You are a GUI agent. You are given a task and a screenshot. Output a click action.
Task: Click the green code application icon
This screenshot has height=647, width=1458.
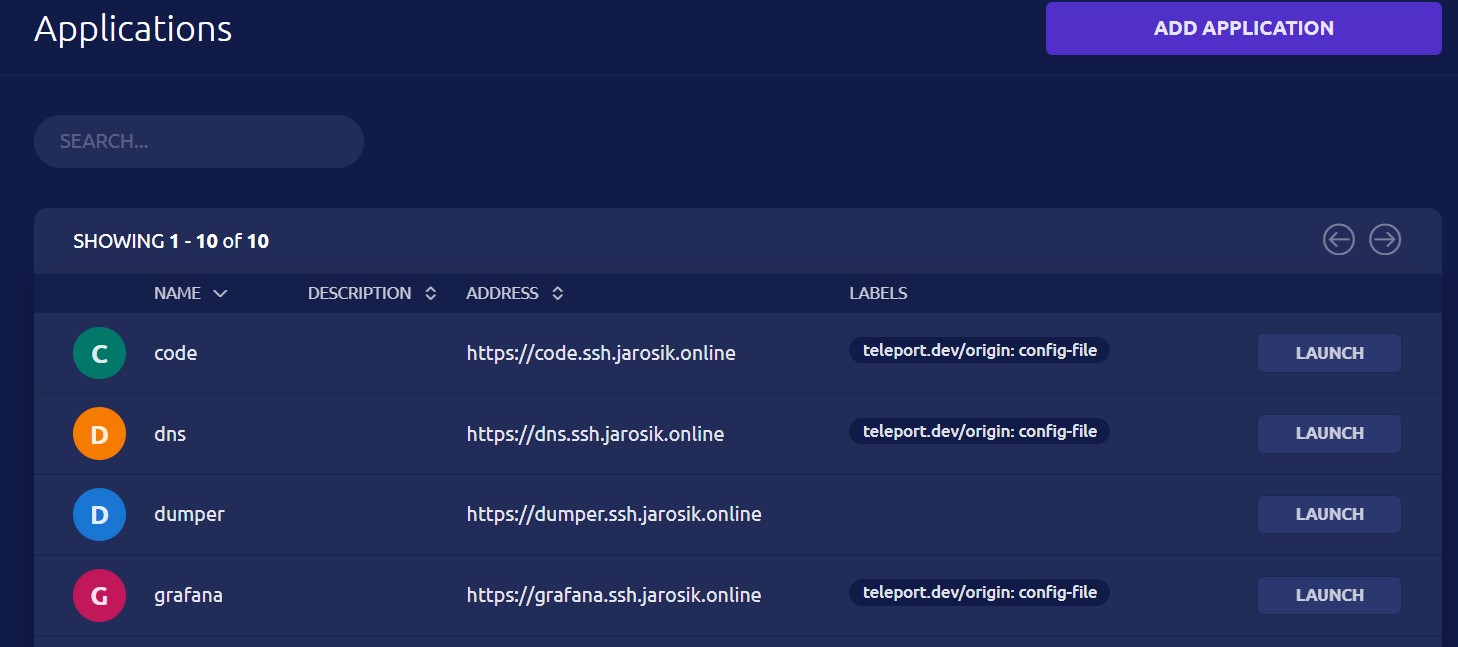pos(99,353)
